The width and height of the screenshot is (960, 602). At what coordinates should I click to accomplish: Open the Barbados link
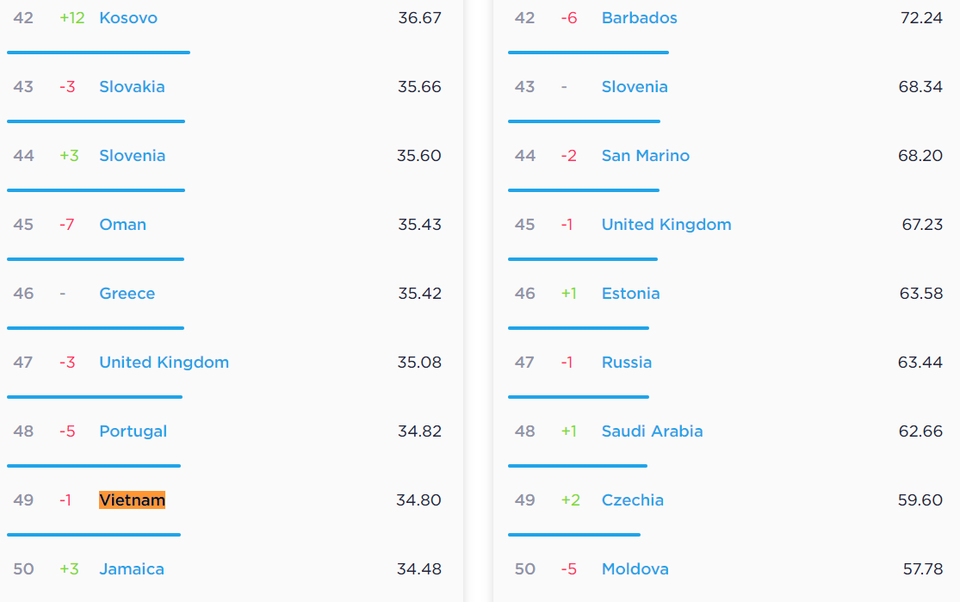pyautogui.click(x=639, y=18)
